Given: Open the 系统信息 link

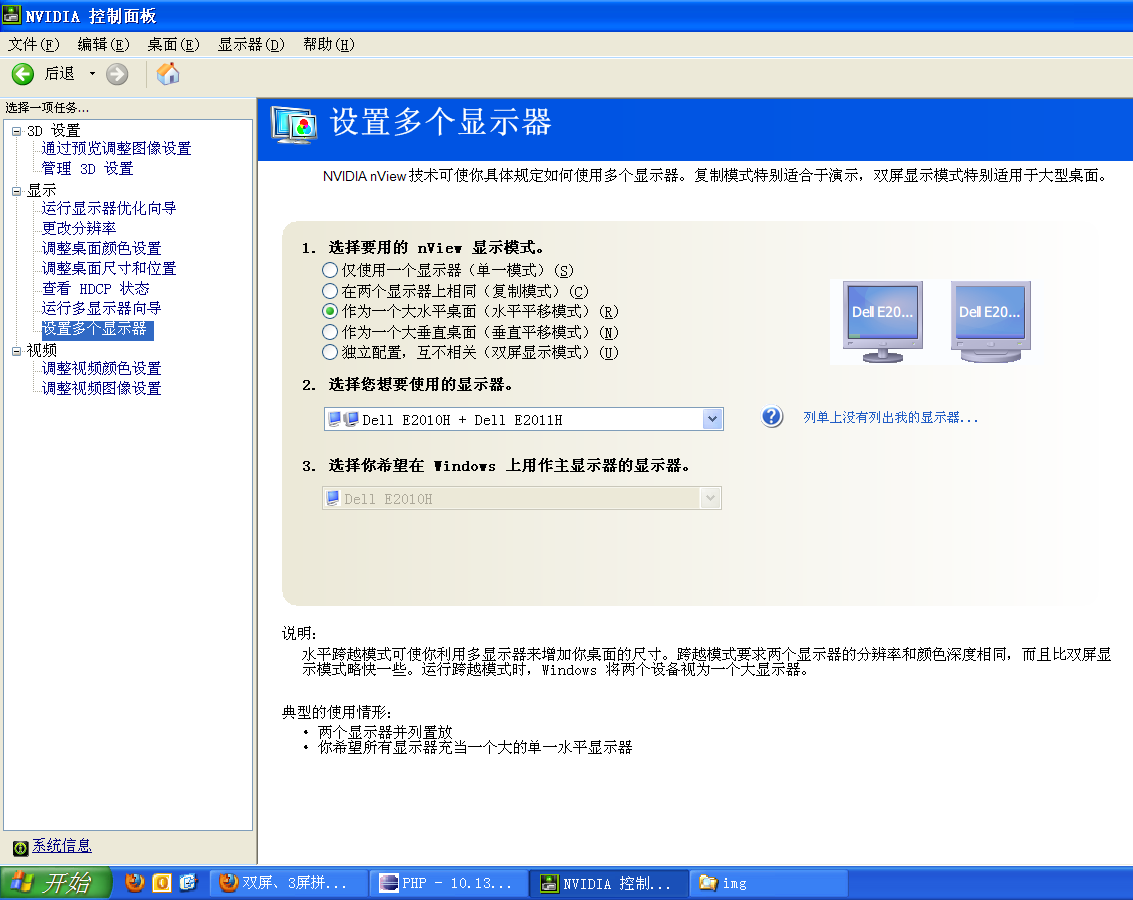Looking at the screenshot, I should pyautogui.click(x=61, y=846).
